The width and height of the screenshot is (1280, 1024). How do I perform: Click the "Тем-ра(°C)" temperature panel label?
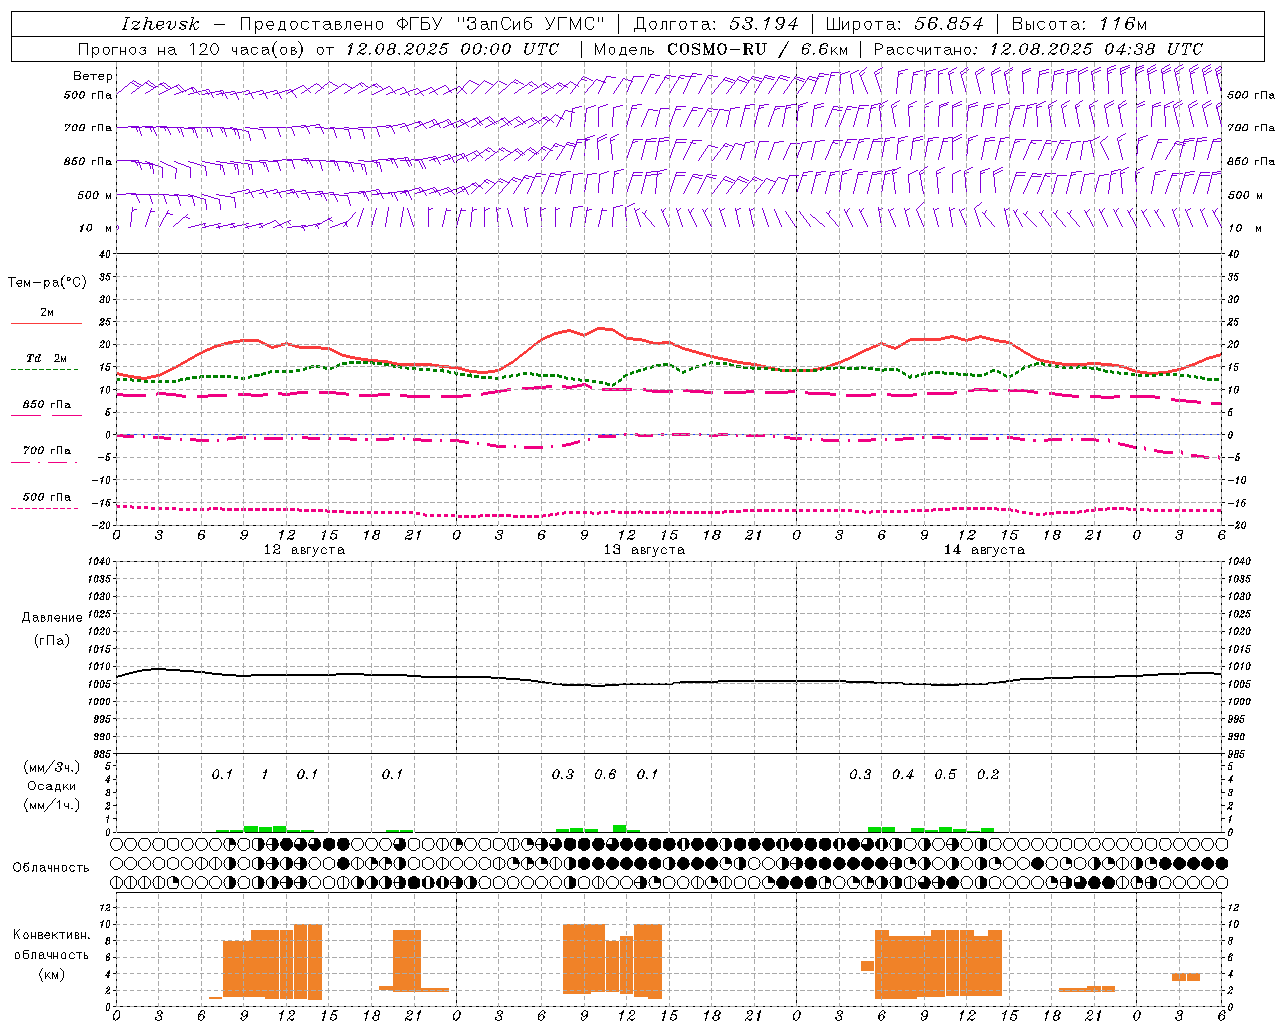click(47, 283)
